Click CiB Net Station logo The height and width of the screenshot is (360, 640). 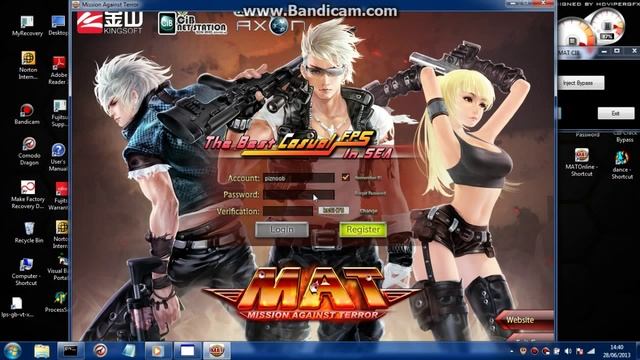click(x=192, y=23)
